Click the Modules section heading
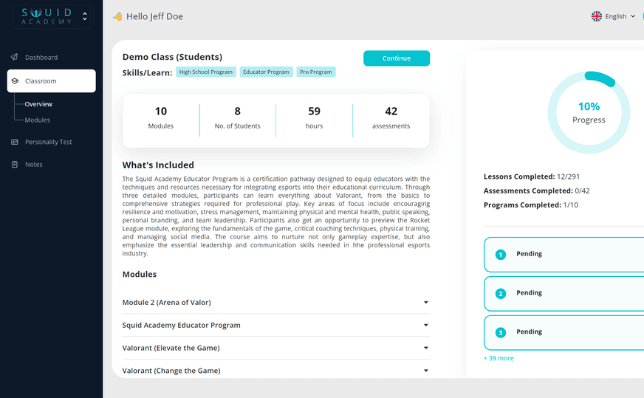The height and width of the screenshot is (398, 644). pos(139,274)
